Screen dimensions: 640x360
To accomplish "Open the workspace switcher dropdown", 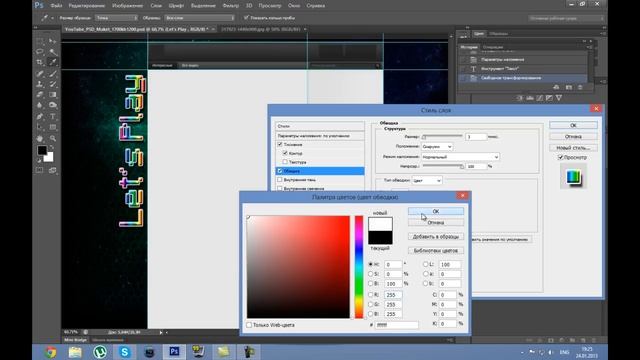I will point(566,18).
